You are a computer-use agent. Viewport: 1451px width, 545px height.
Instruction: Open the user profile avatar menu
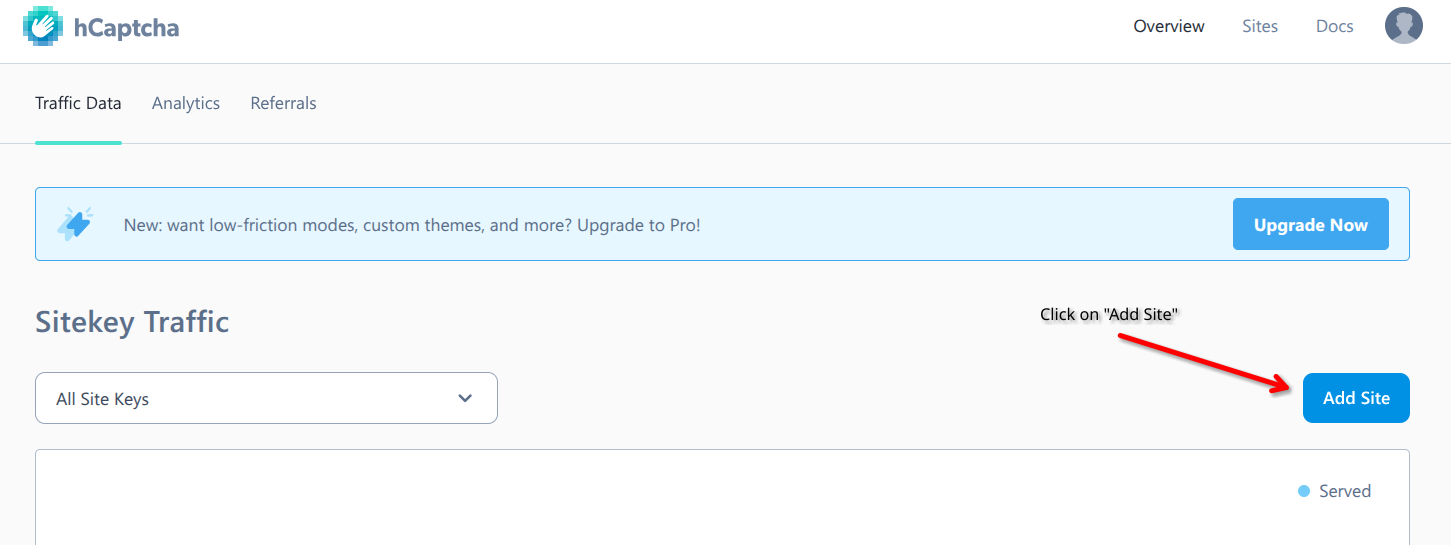(x=1403, y=26)
